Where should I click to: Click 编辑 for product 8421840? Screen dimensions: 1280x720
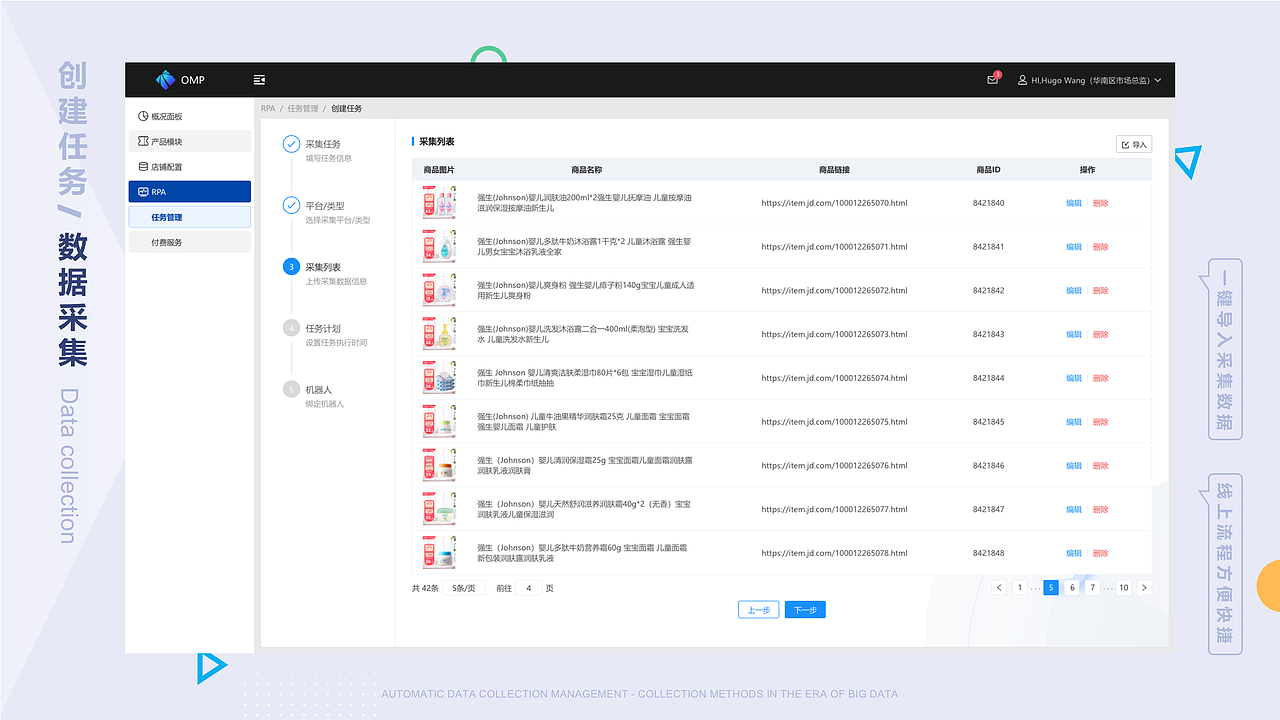[x=1074, y=203]
